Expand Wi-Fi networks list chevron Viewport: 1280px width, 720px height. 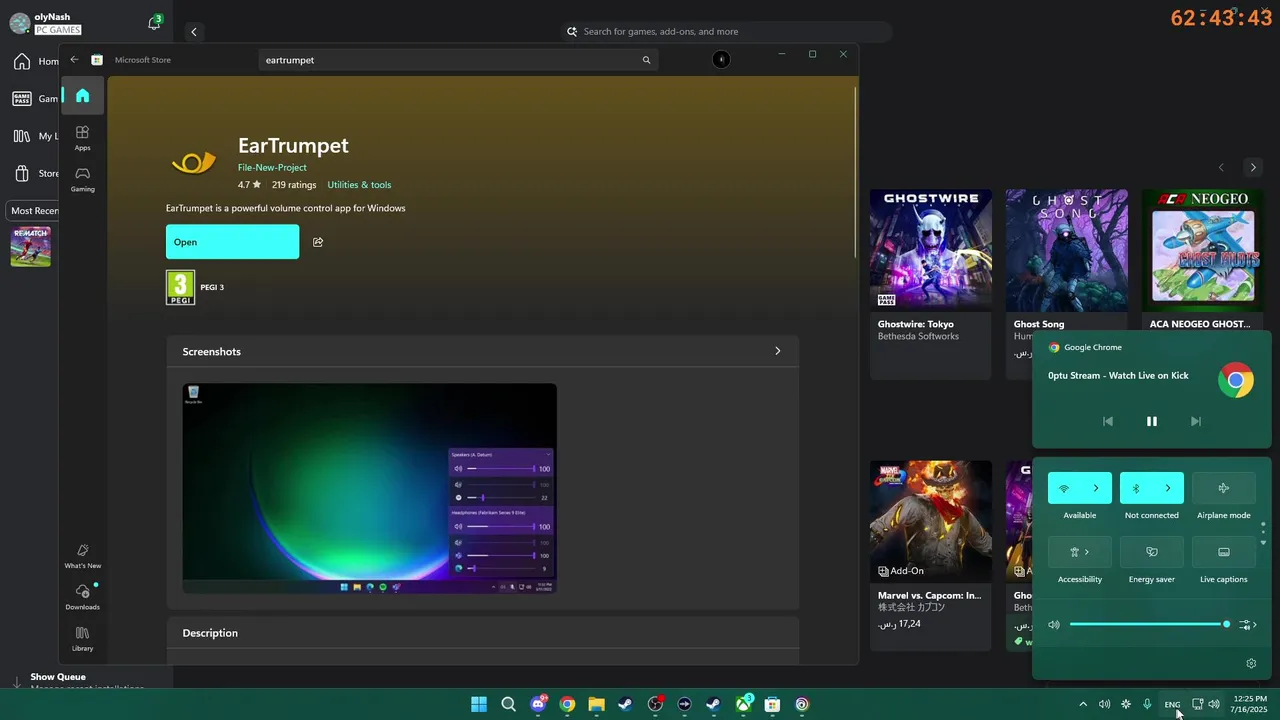[x=1096, y=488]
